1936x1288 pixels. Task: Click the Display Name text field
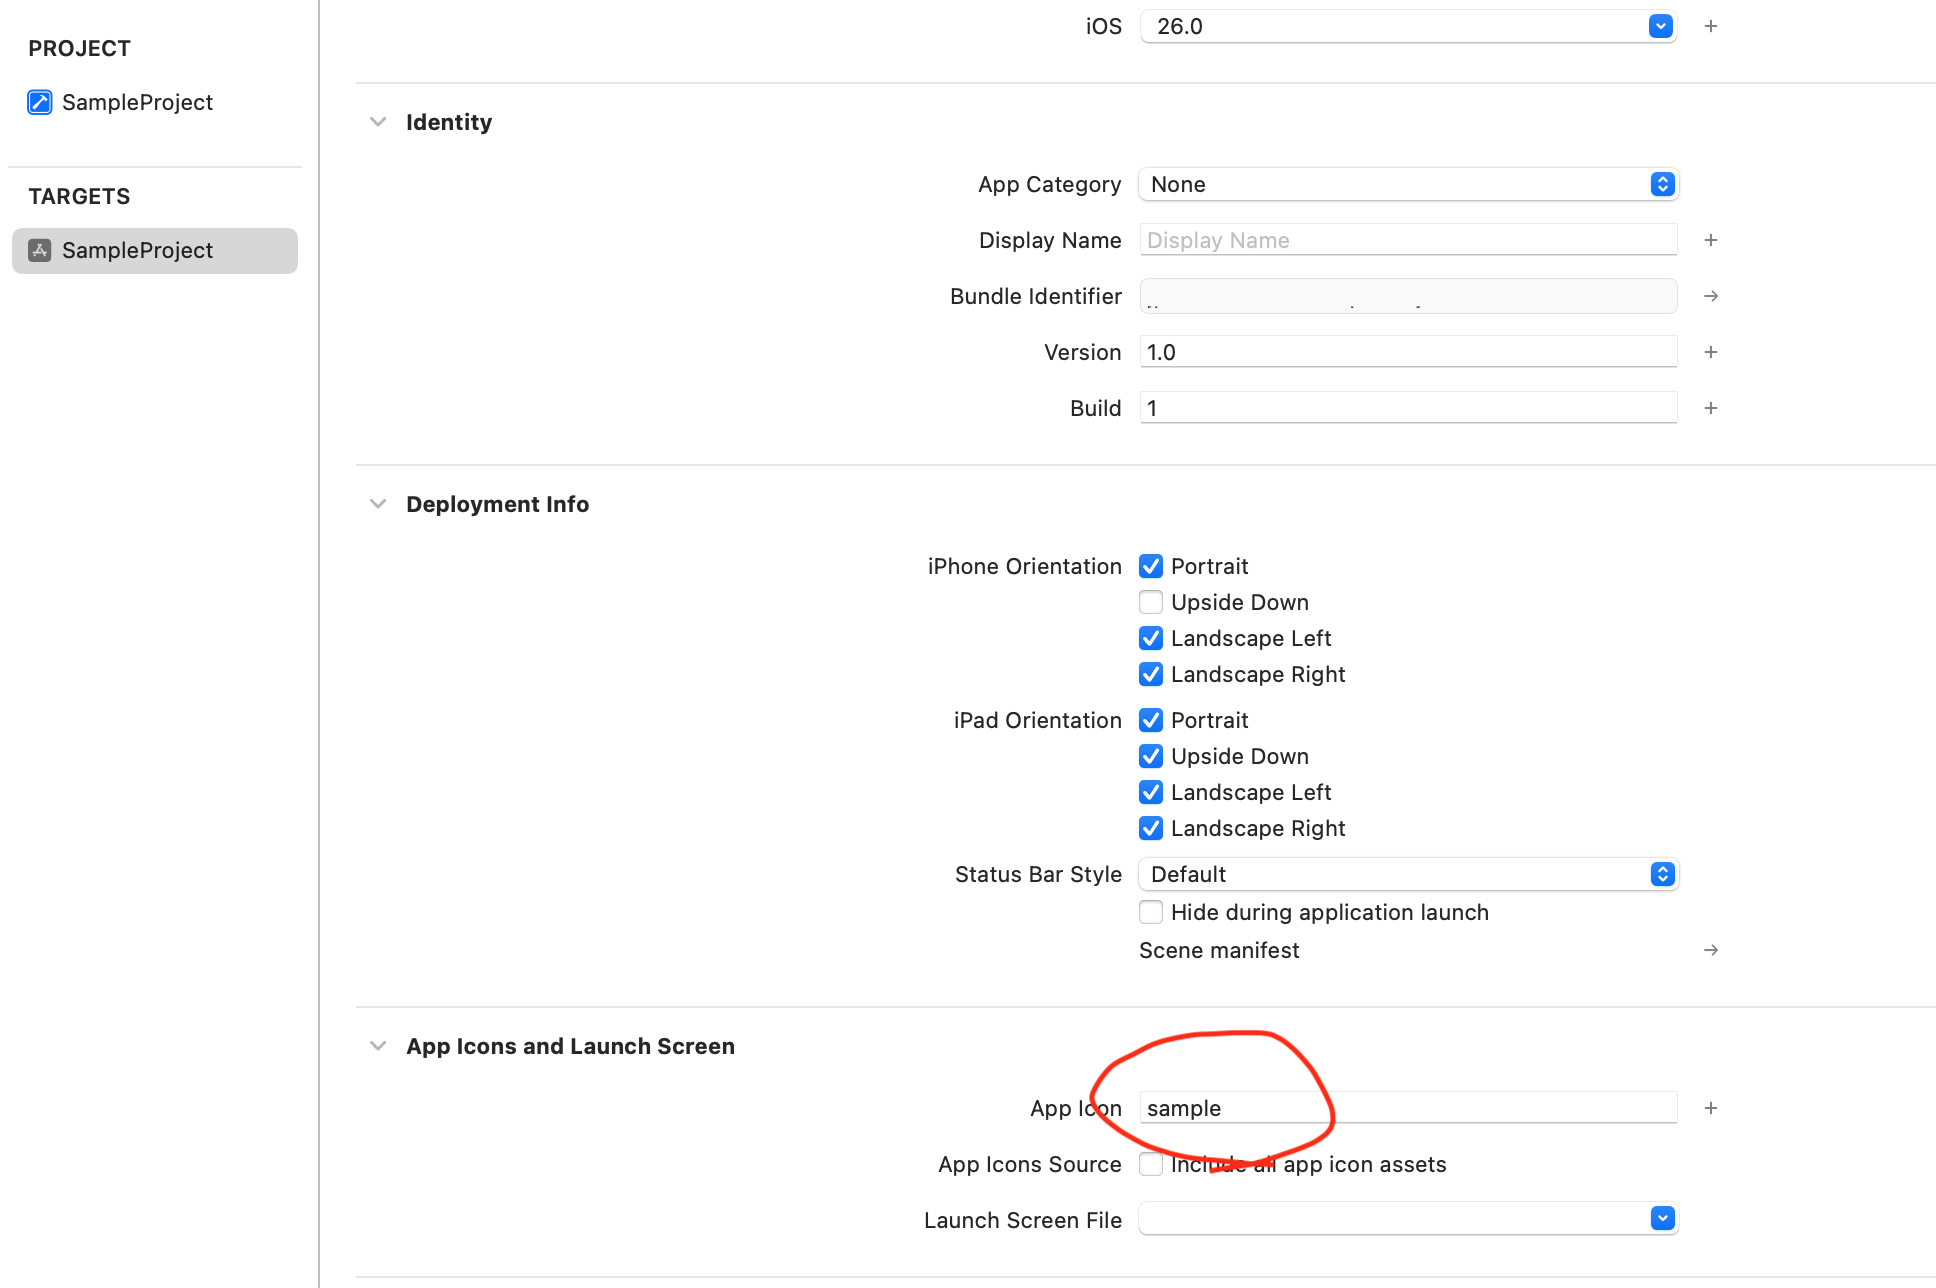[1408, 240]
